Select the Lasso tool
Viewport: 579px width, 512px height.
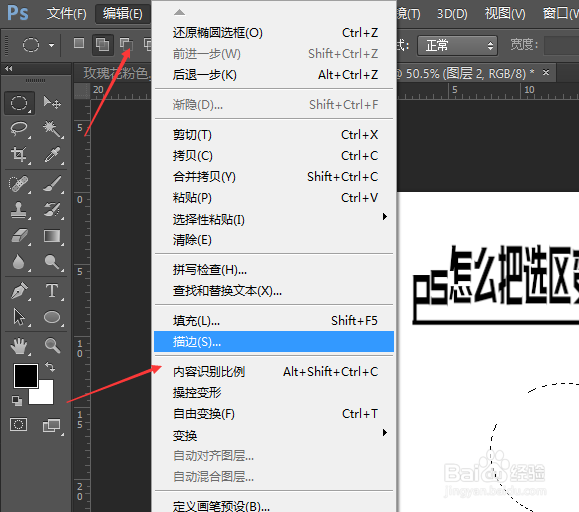pyautogui.click(x=19, y=129)
